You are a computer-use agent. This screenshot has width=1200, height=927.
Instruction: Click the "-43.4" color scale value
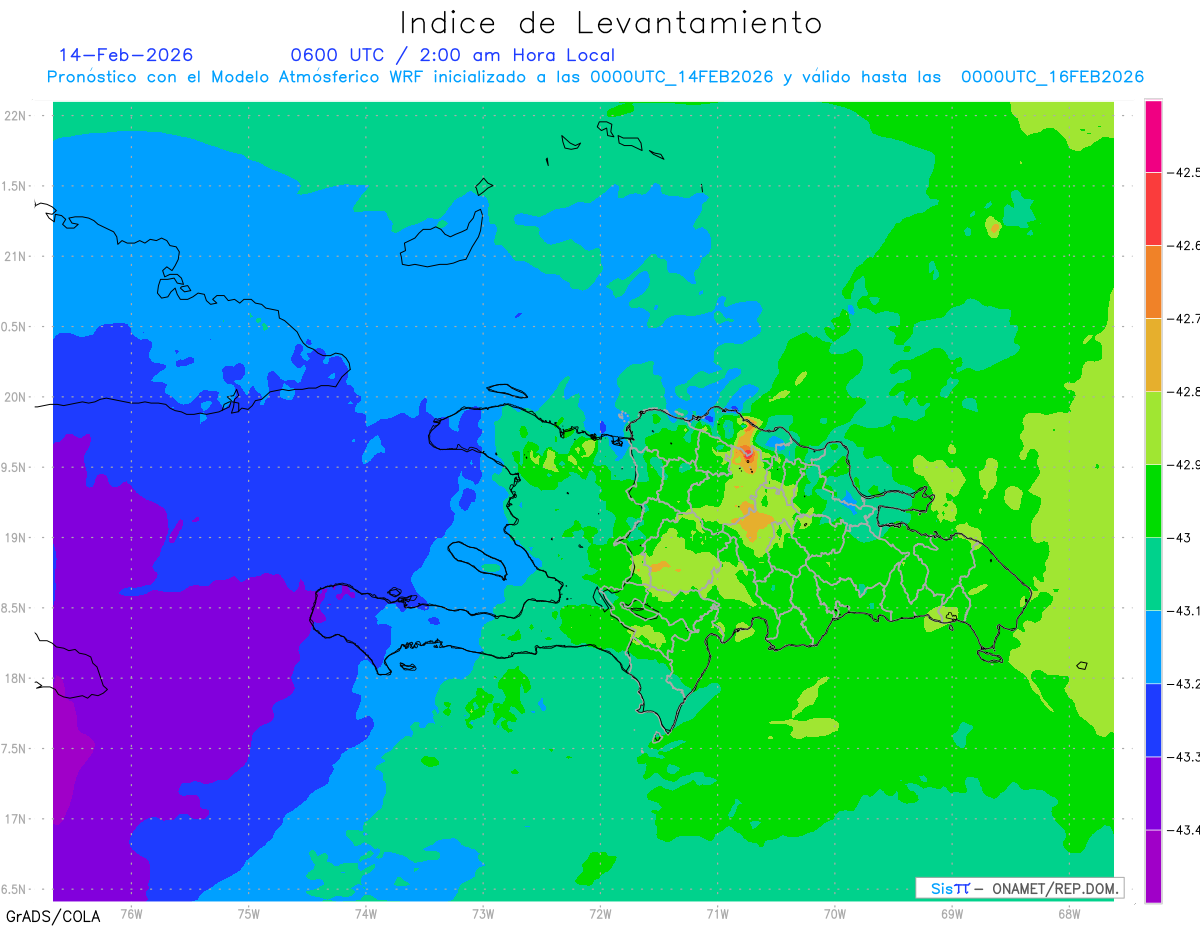click(1185, 830)
